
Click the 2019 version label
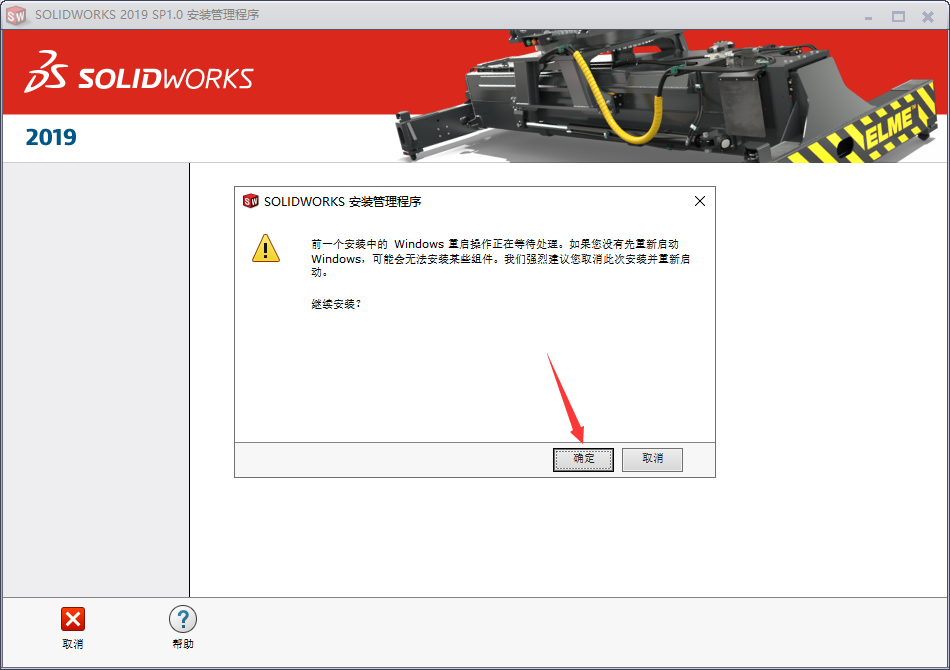coord(51,138)
